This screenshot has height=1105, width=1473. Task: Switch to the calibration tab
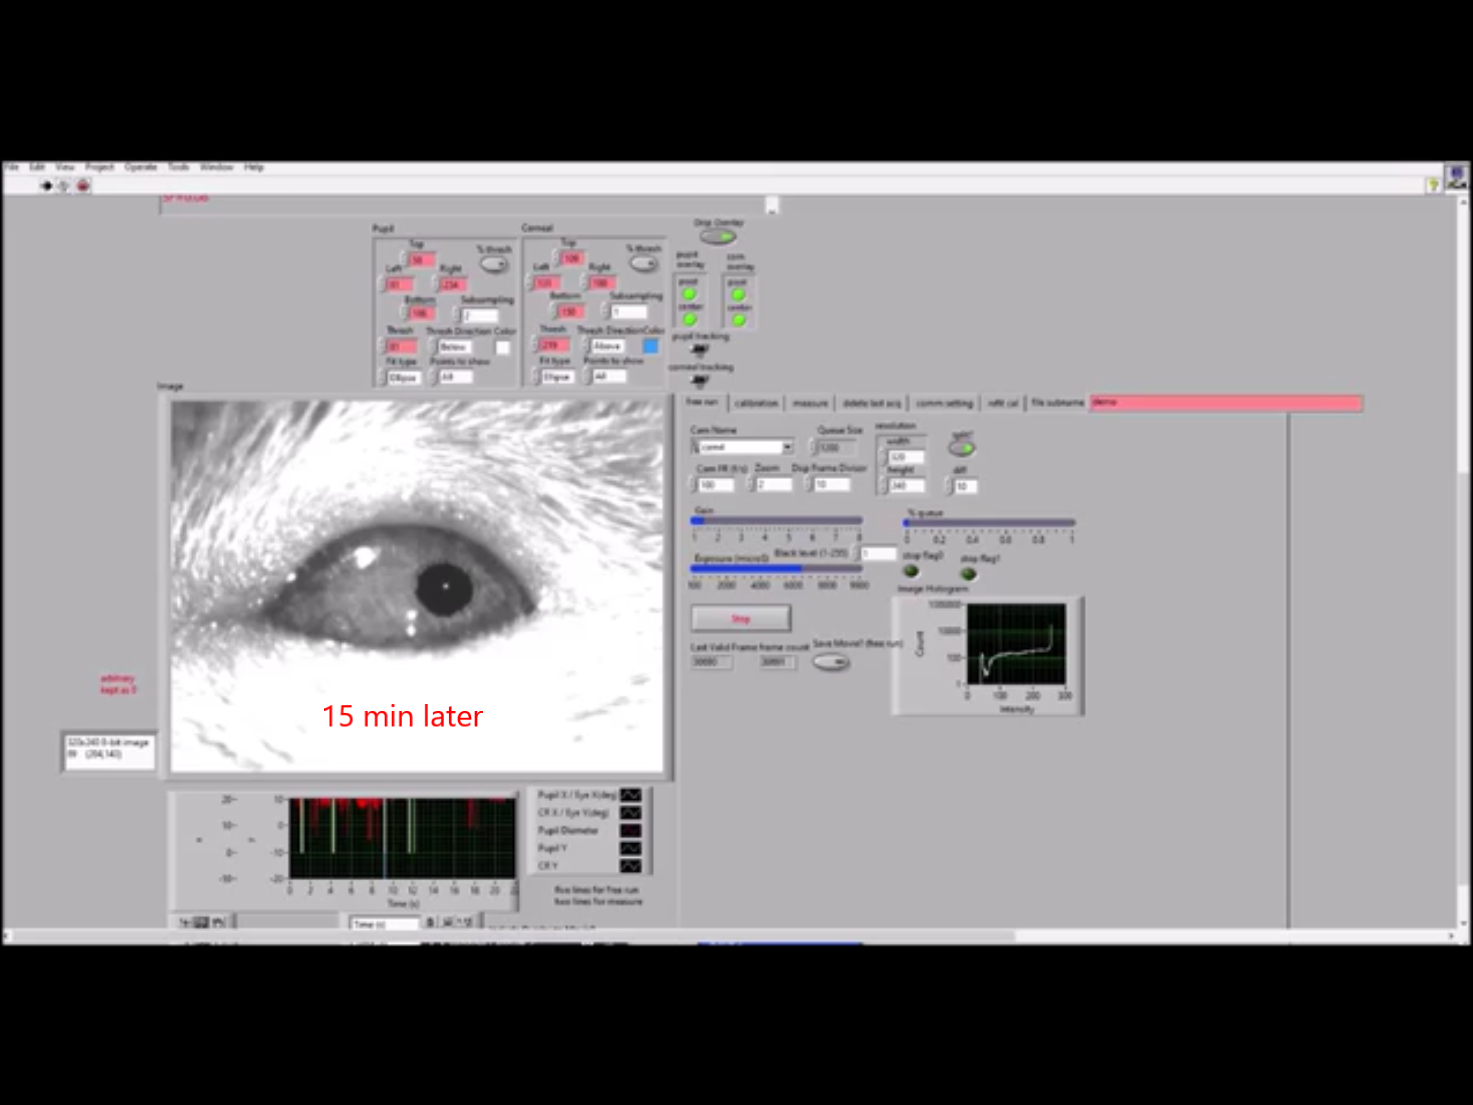756,403
